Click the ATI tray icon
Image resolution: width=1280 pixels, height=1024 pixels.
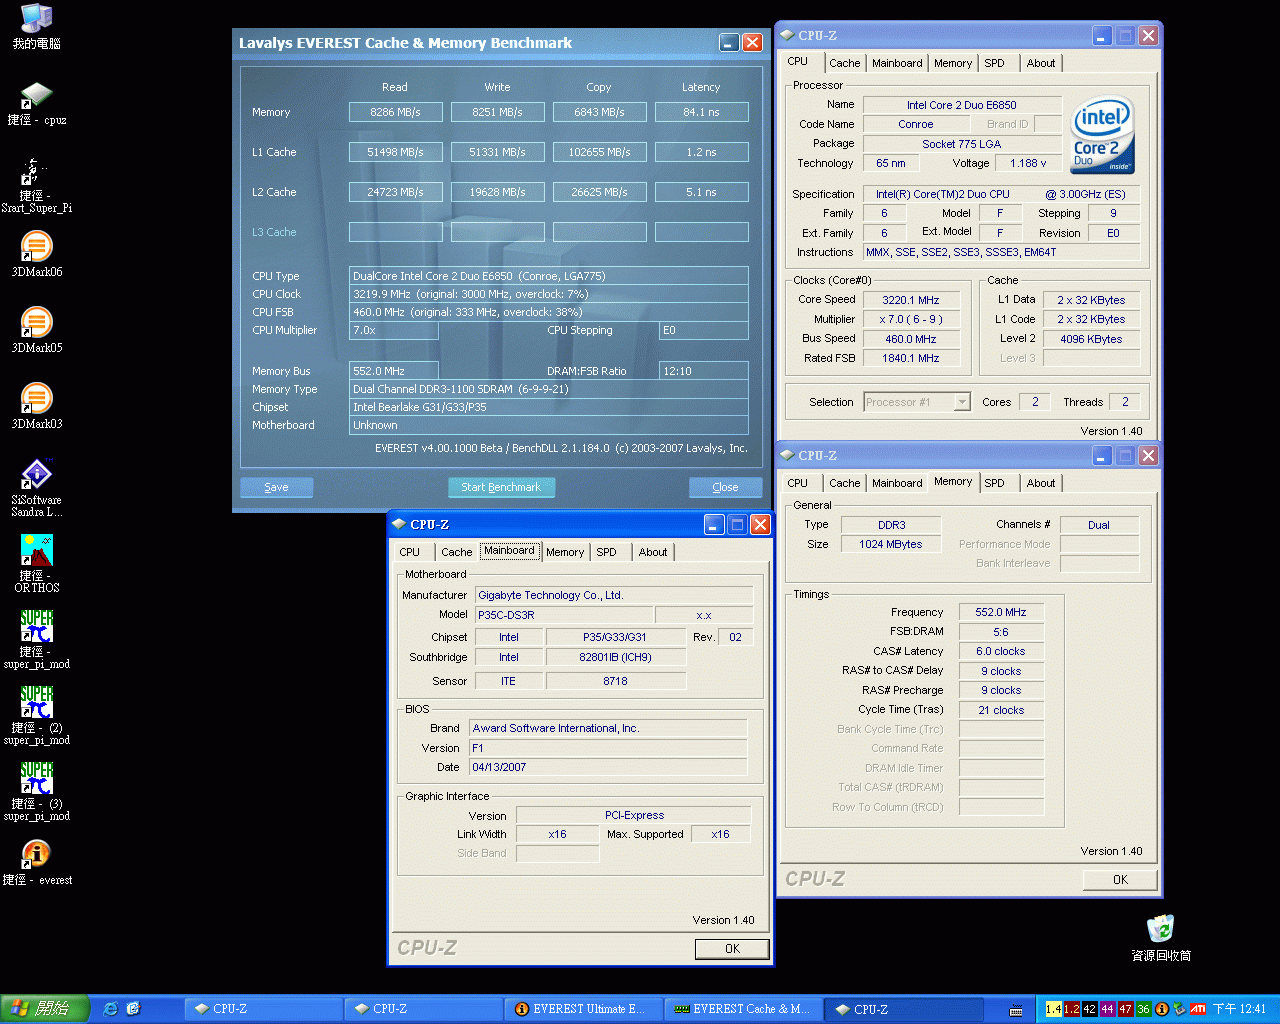coord(1197,1009)
